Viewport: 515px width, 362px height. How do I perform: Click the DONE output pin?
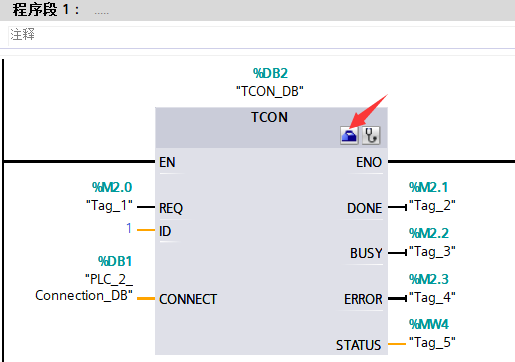(365, 208)
